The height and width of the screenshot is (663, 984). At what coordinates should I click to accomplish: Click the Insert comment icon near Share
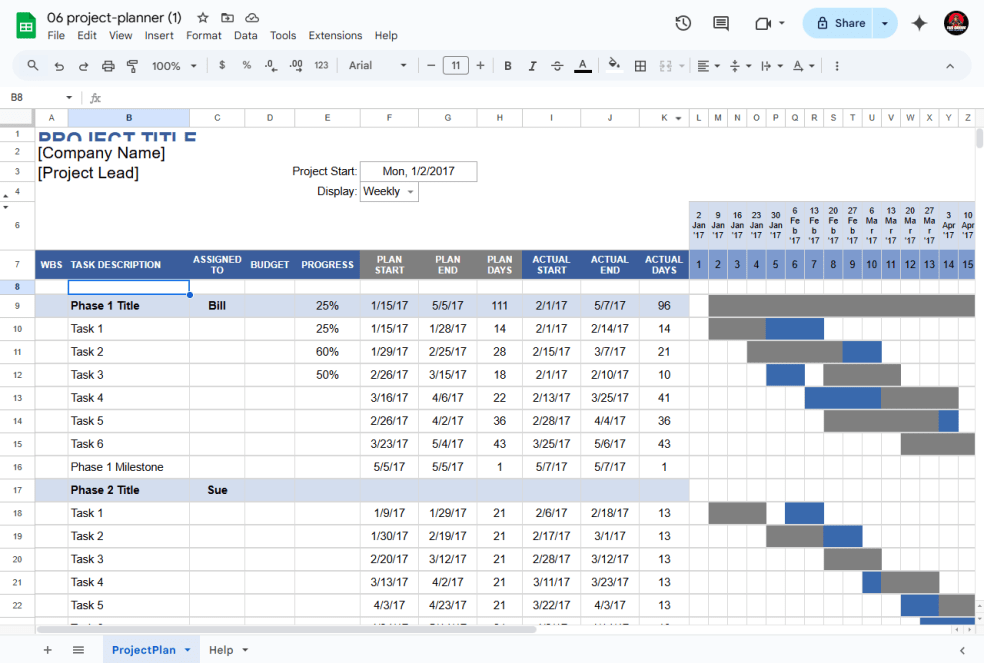point(723,22)
